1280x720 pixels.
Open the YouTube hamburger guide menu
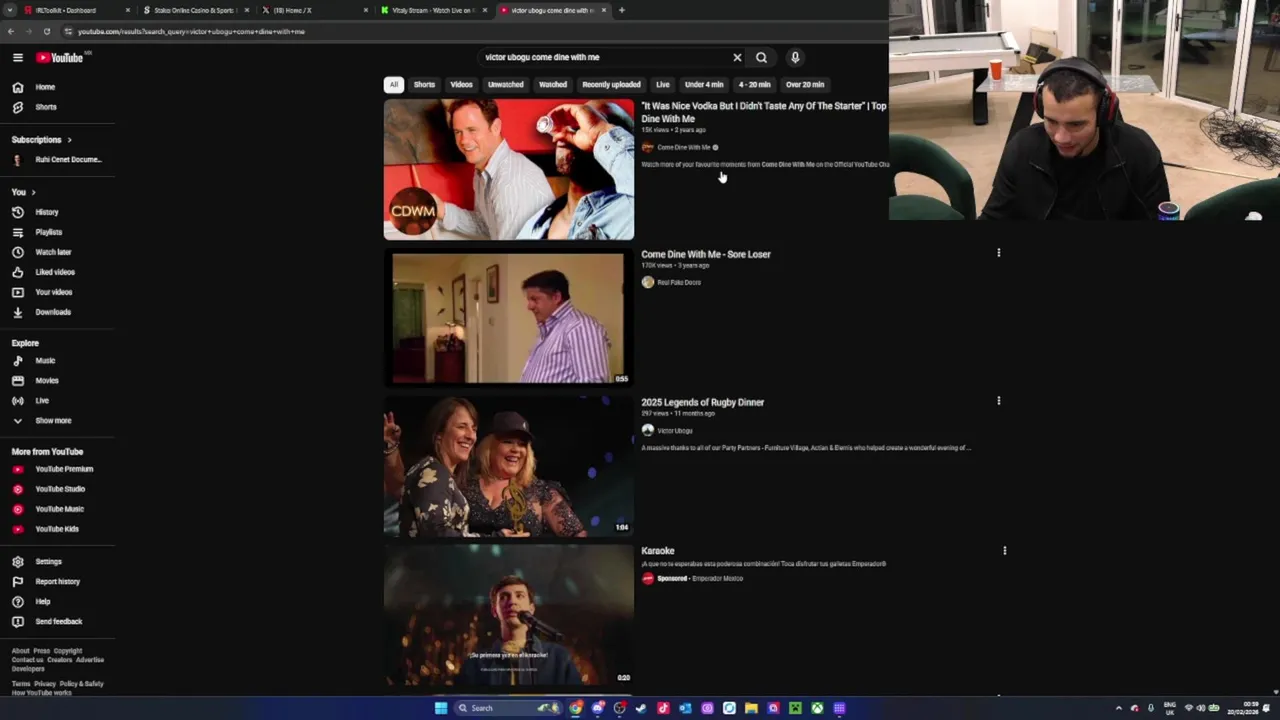(17, 58)
